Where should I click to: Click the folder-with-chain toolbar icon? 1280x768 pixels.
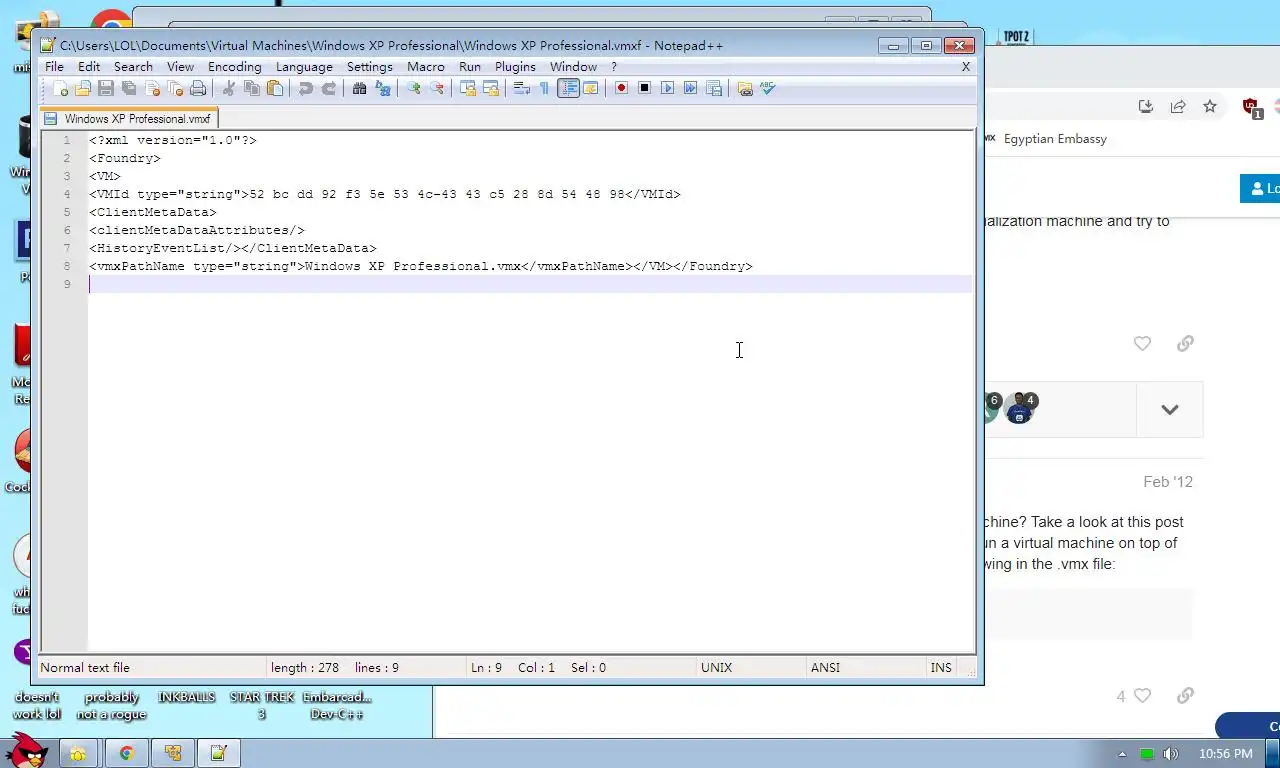click(745, 88)
